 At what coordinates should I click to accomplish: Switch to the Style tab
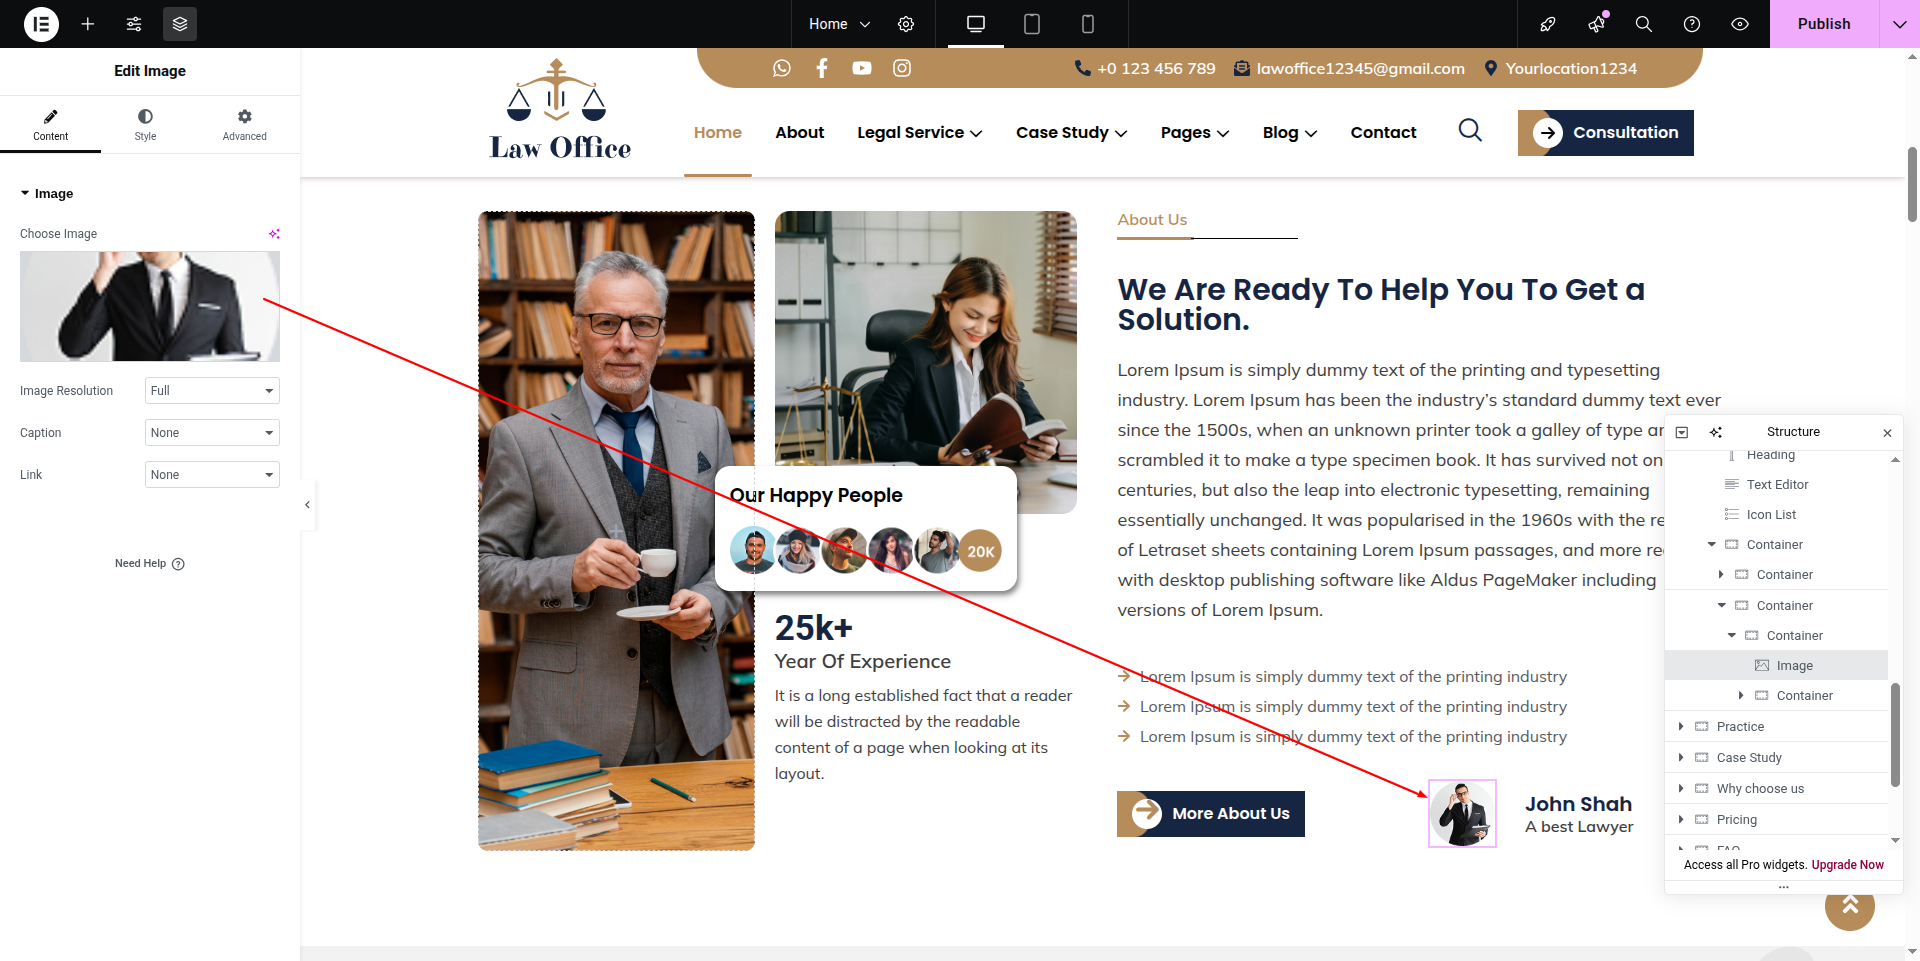pos(145,125)
